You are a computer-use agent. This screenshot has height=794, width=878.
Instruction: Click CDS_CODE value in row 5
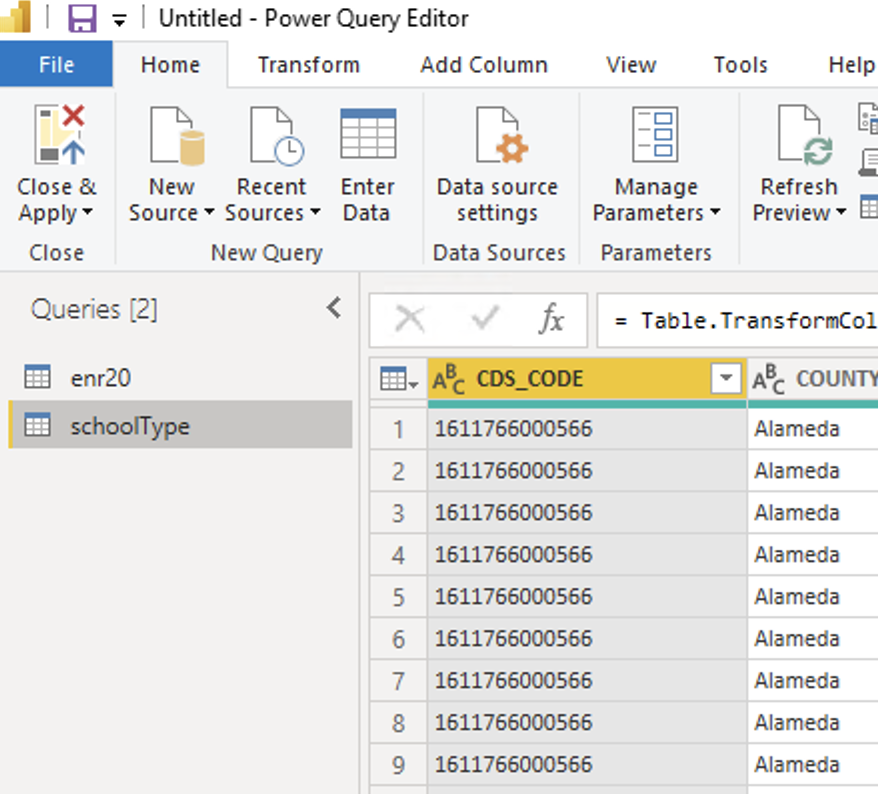click(587, 597)
